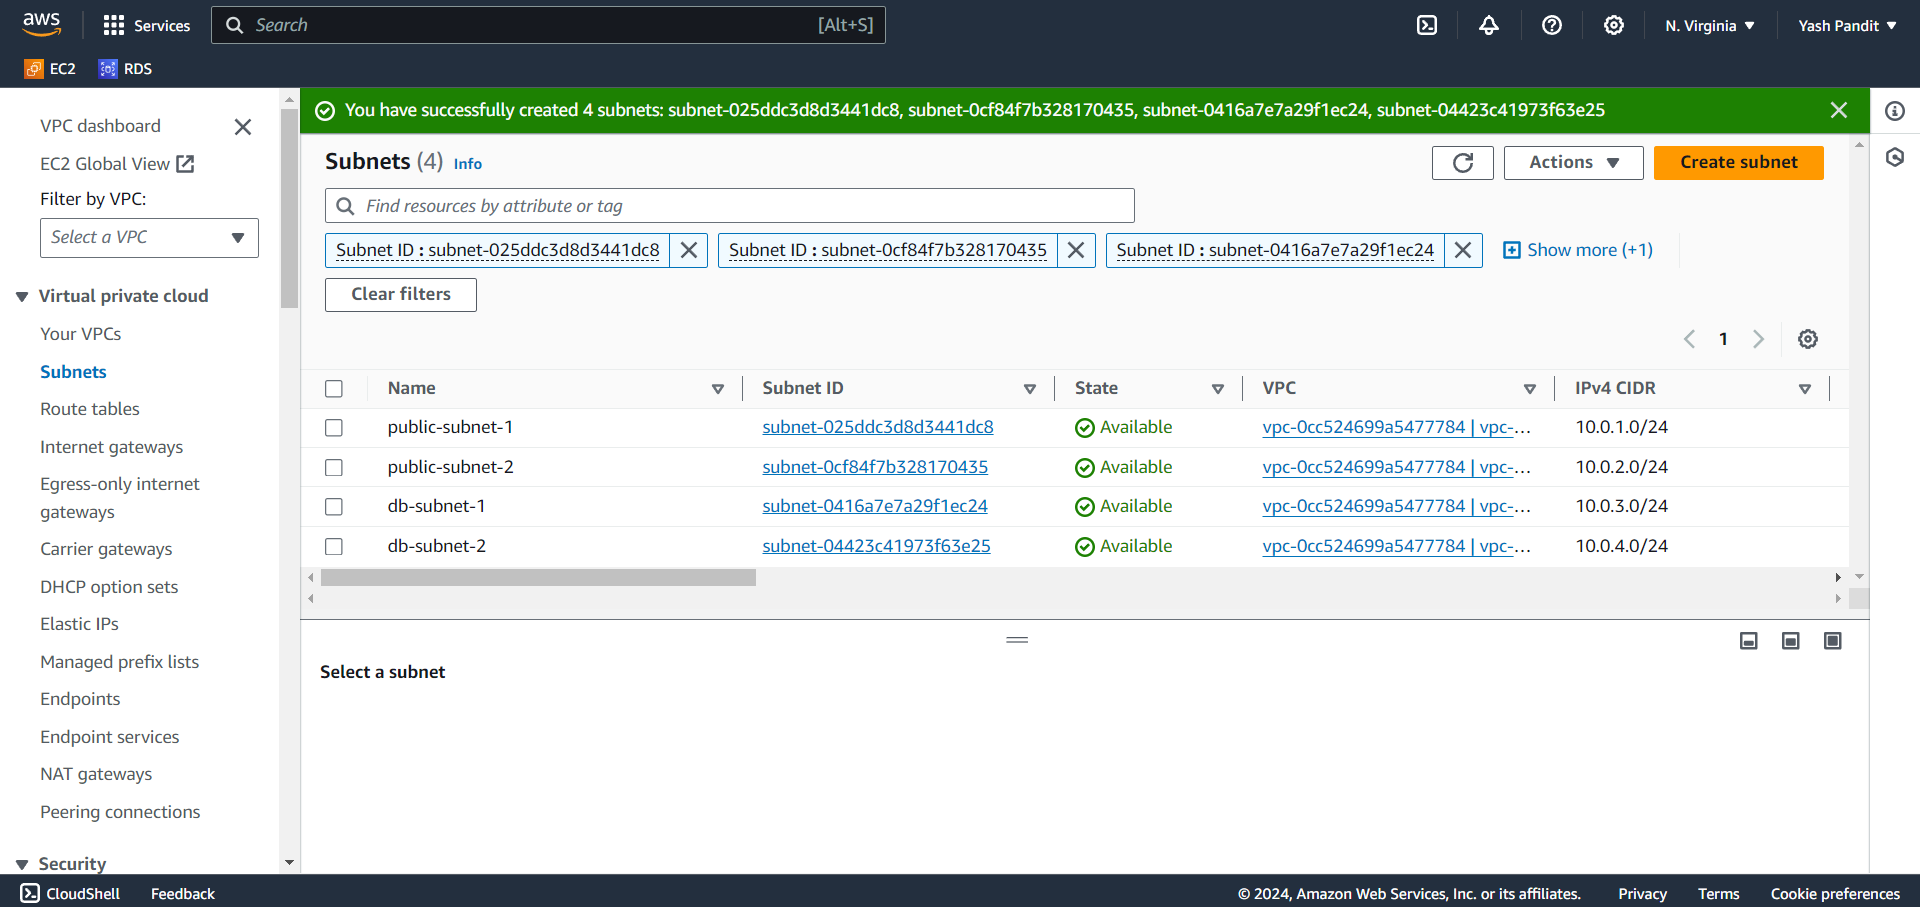1920x907 pixels.
Task: Open the info panel icon
Action: (1895, 111)
